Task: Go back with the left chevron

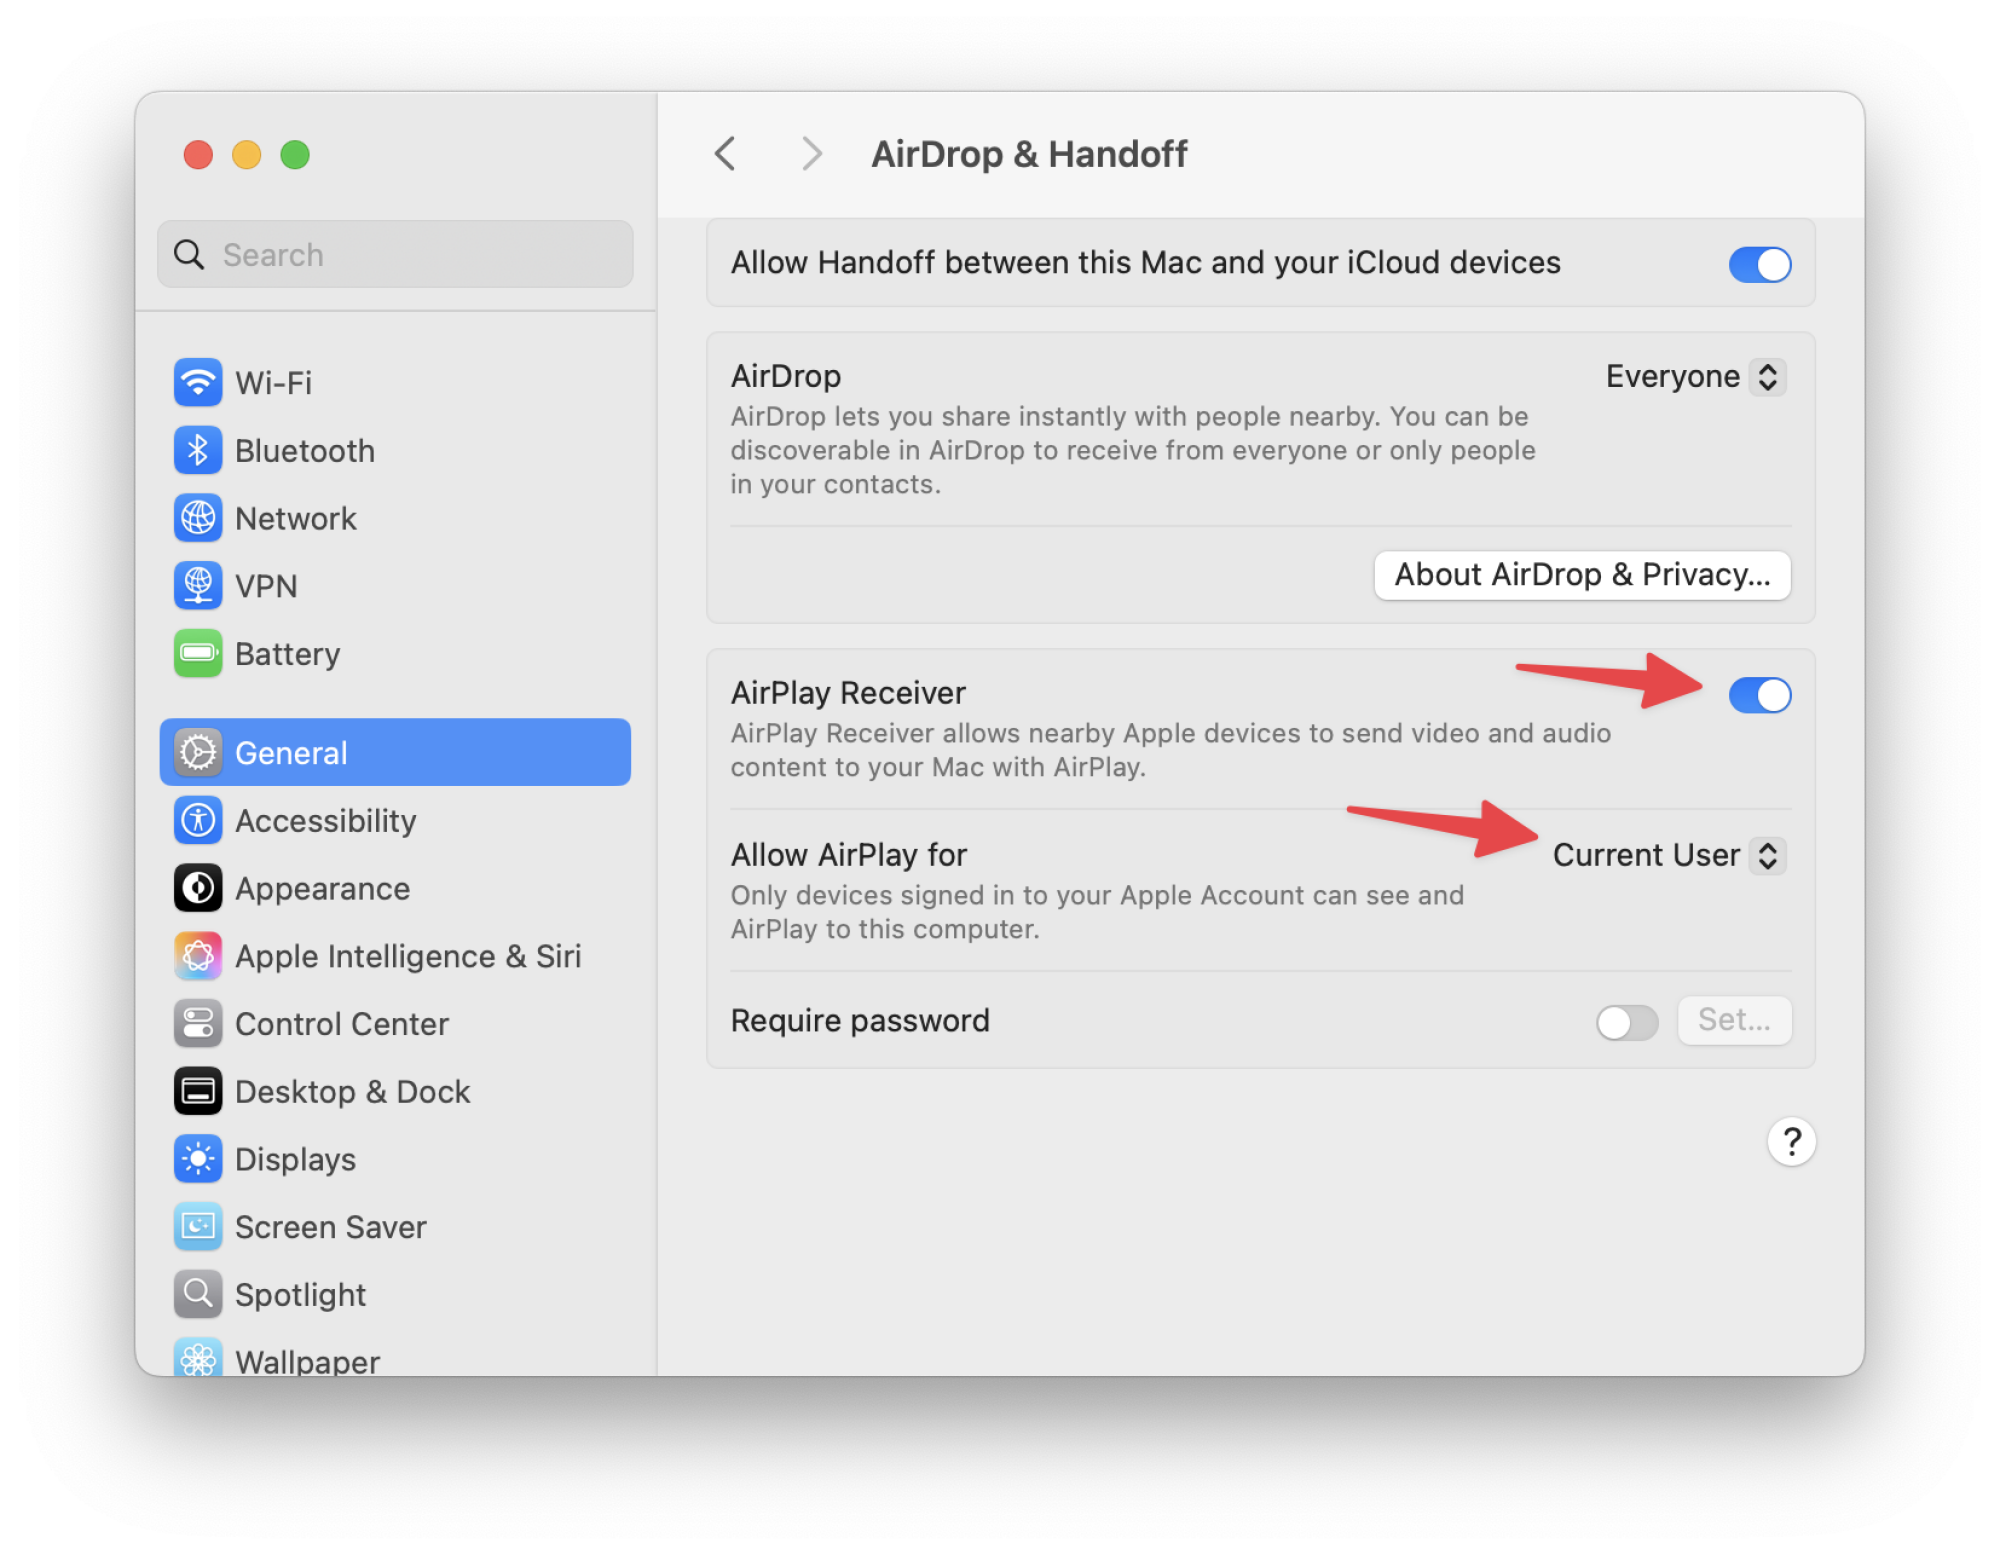Action: click(x=726, y=154)
